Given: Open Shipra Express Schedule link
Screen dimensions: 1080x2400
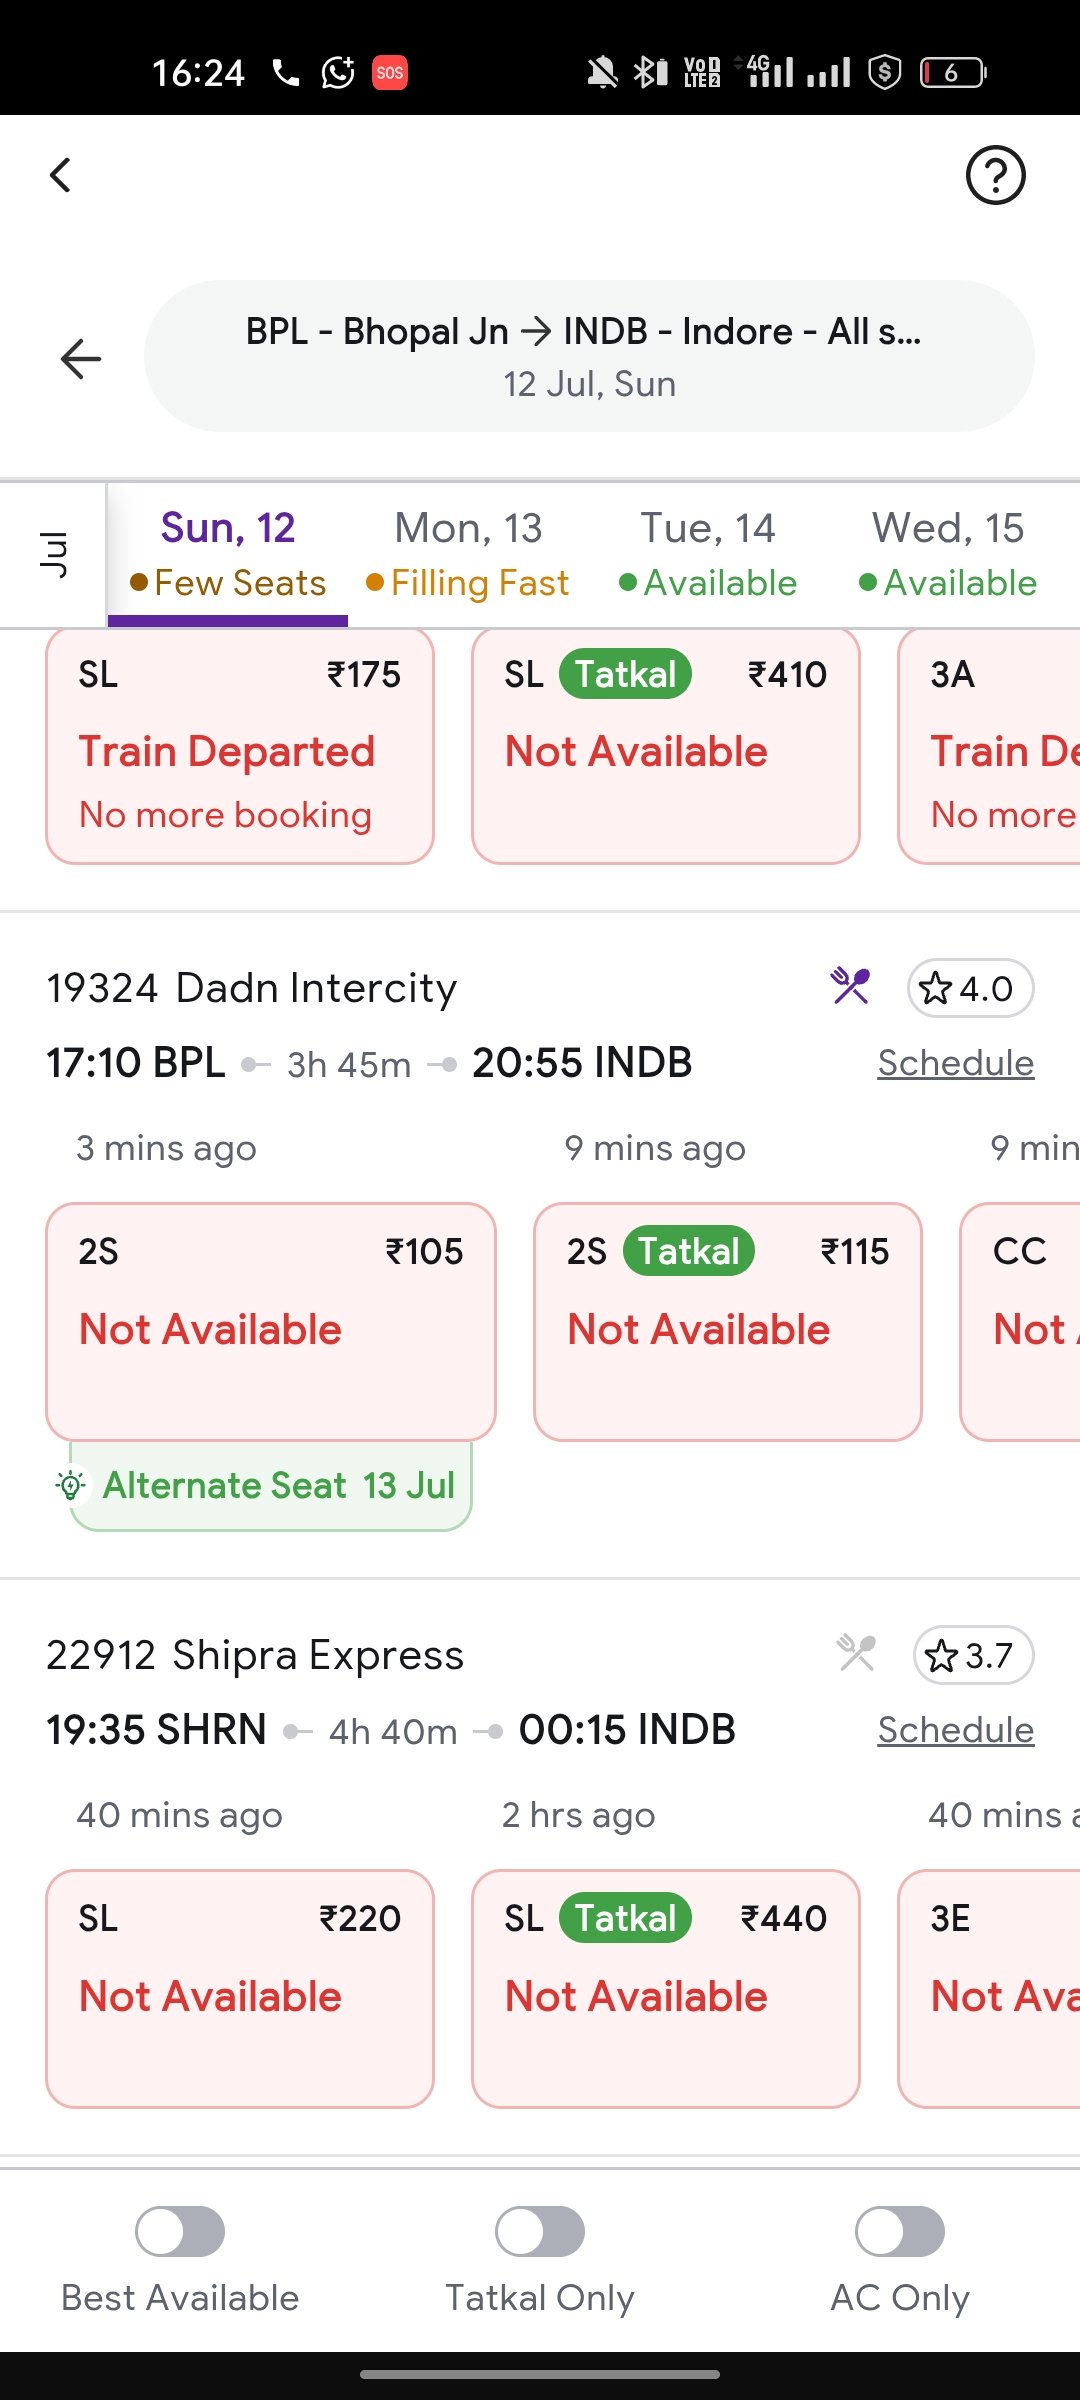Looking at the screenshot, I should [x=956, y=1729].
